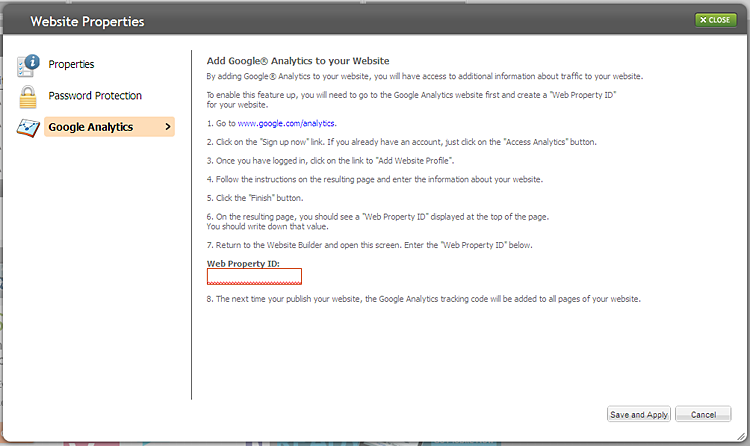The image size is (750, 446).
Task: Click the chevron arrow on Google Analytics
Action: pyautogui.click(x=167, y=127)
